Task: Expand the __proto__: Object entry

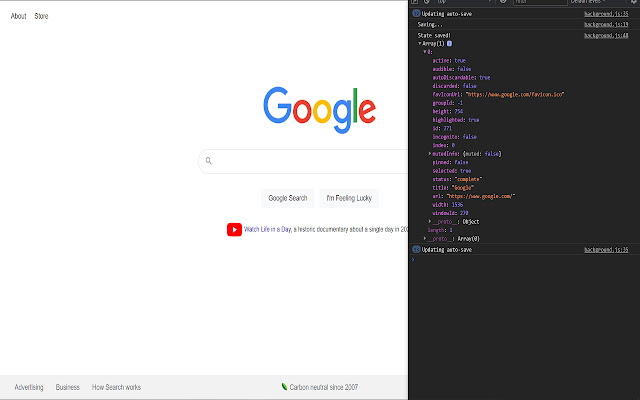Action: pyautogui.click(x=430, y=221)
